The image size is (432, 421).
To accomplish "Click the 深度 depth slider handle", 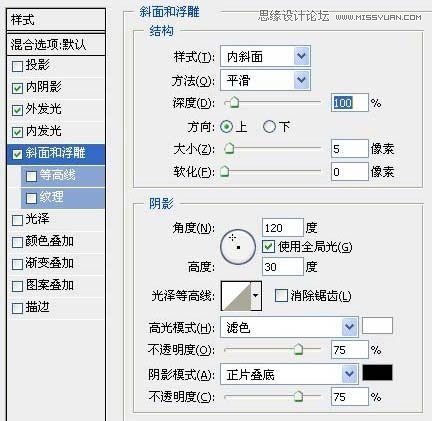I will pos(235,103).
